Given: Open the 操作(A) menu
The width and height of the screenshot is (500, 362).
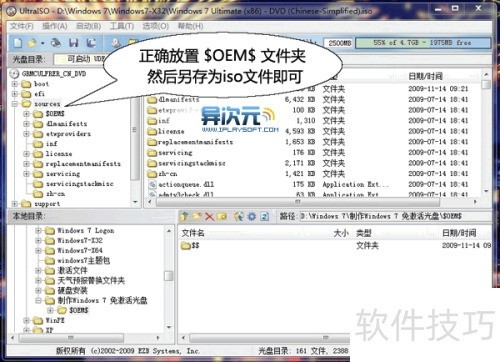Looking at the screenshot, I should click(x=55, y=26).
